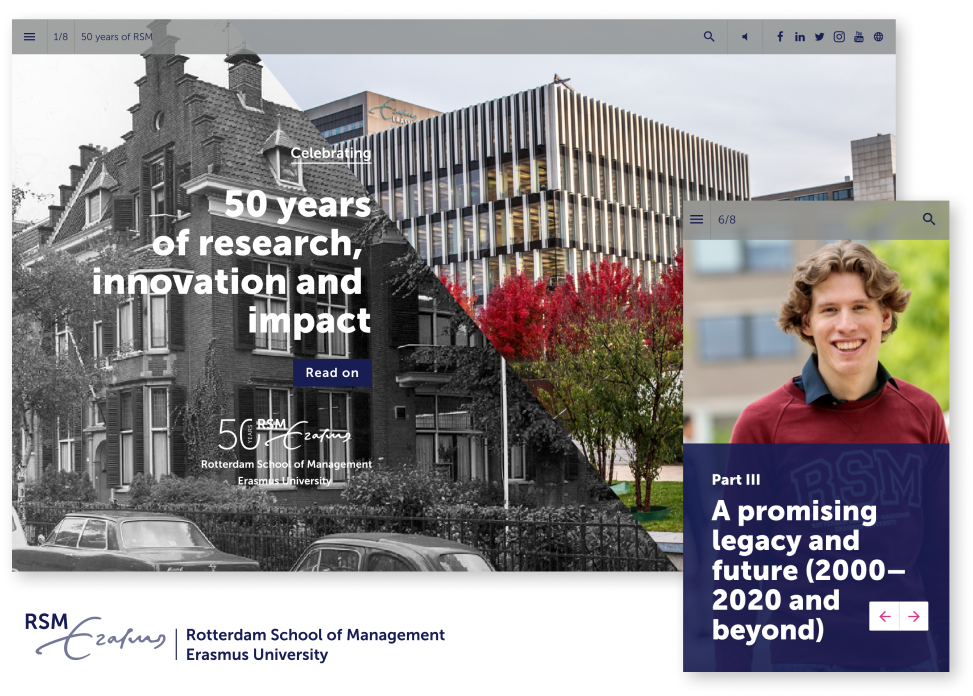
Task: Open the YouTube channel icon
Action: [x=858, y=36]
